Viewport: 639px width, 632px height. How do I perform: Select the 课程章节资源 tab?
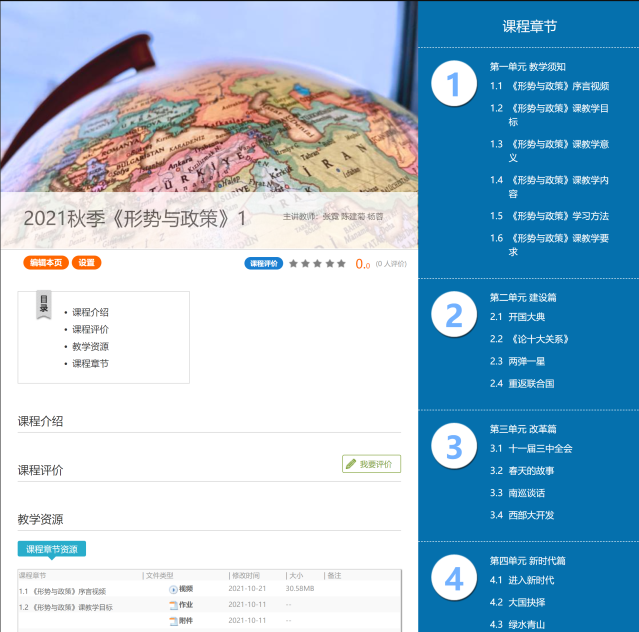(52, 549)
